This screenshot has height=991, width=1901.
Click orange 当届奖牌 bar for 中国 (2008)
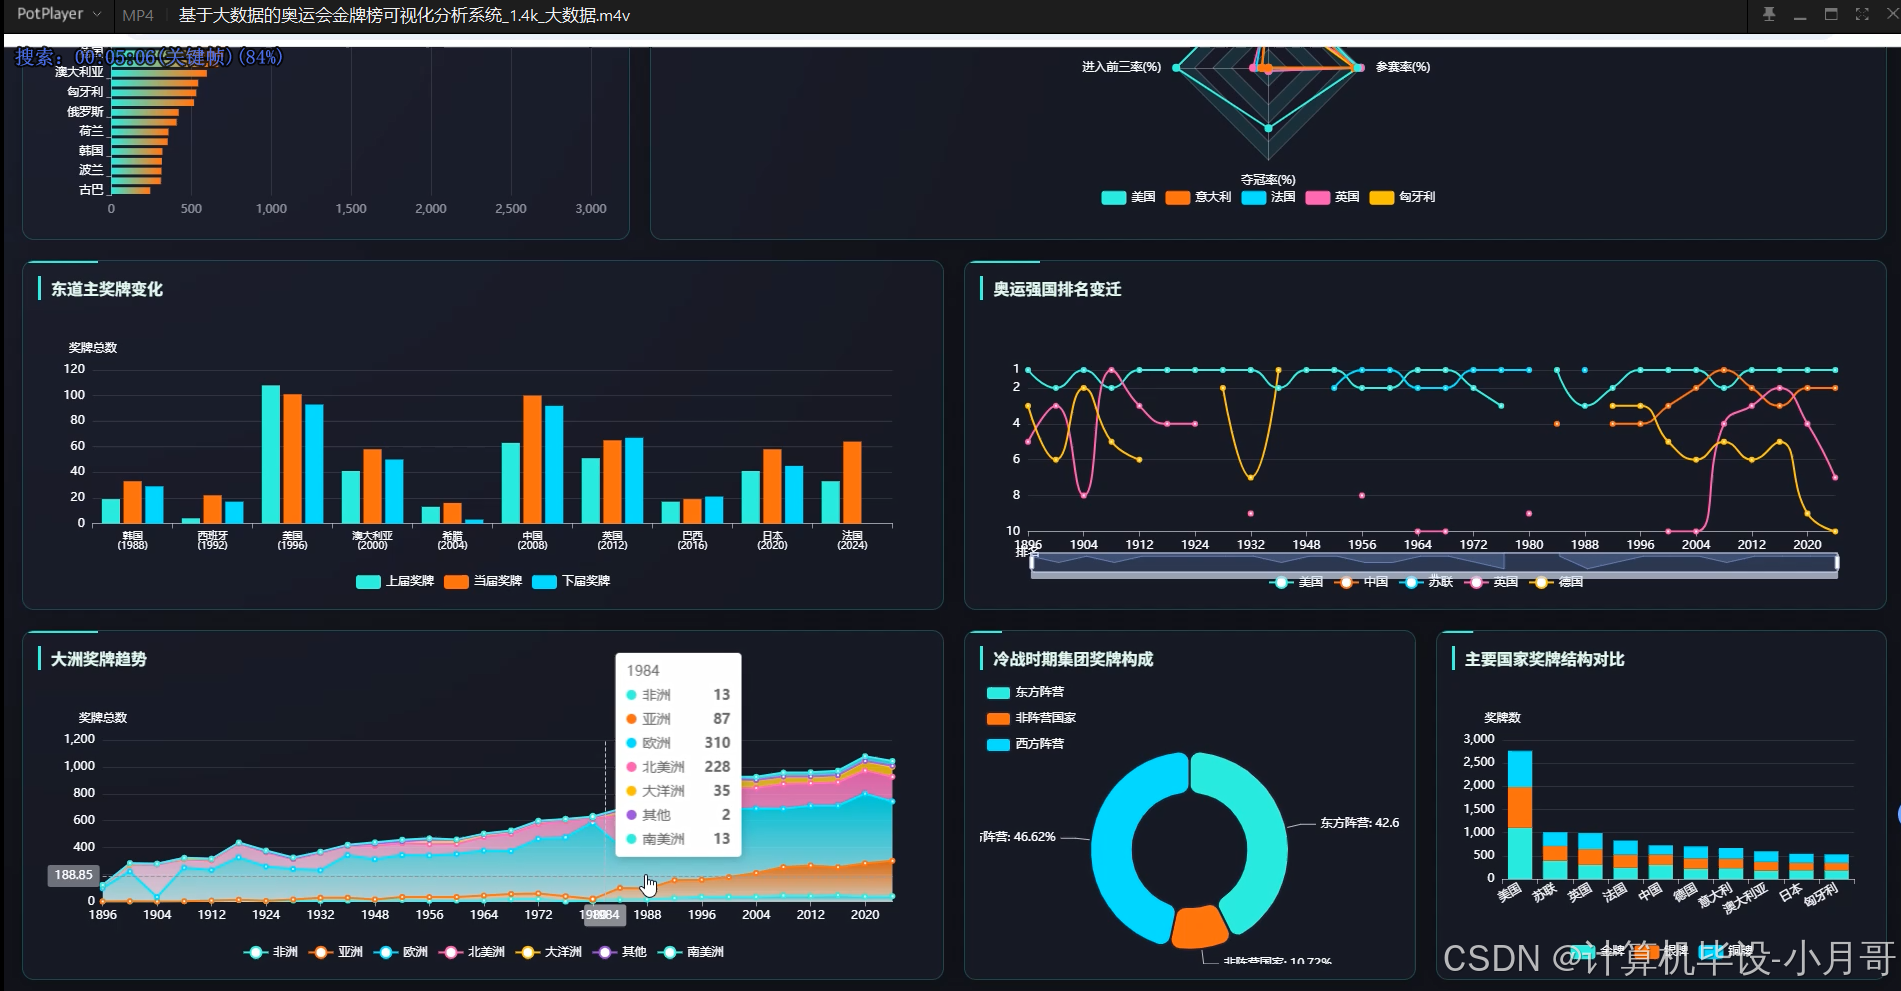coord(532,459)
